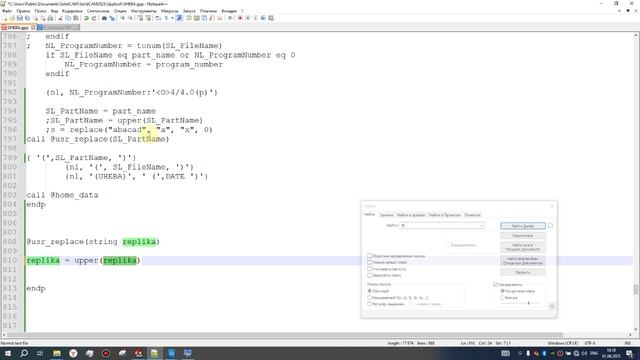The image size is (640, 360).
Task: Click Подсчитать count button
Action: pyautogui.click(x=523, y=236)
